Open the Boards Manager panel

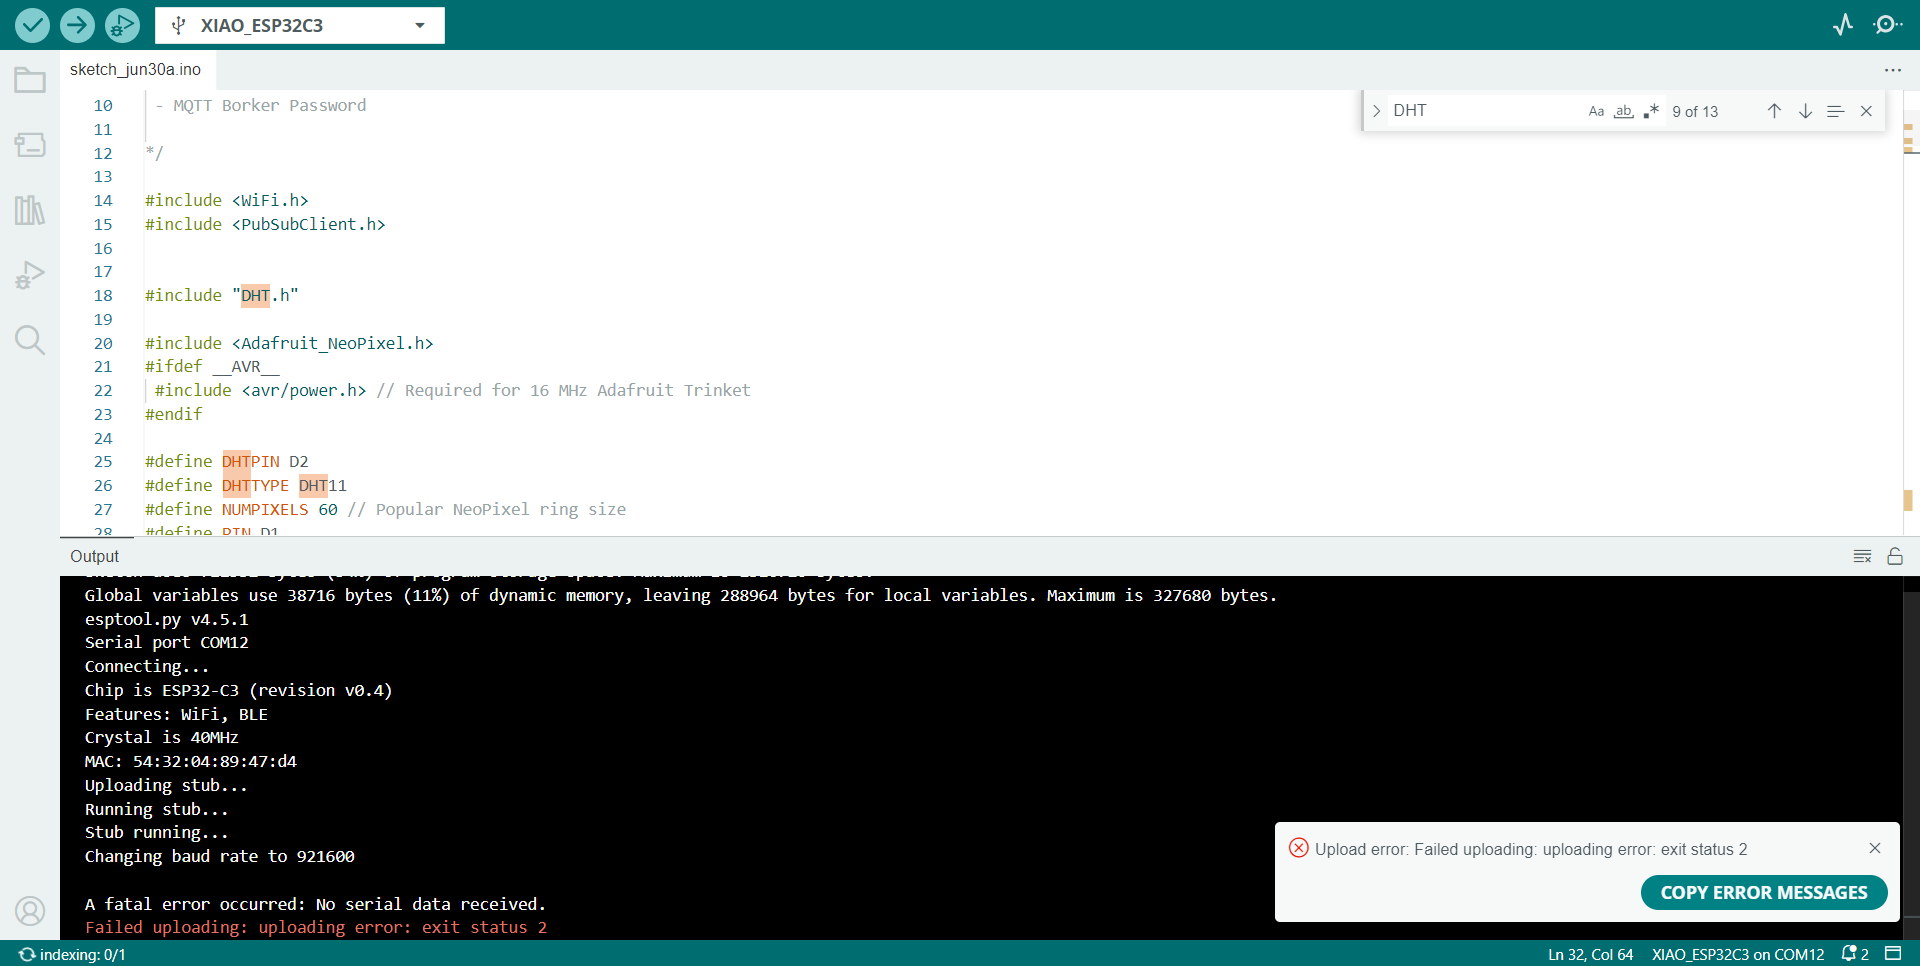(x=30, y=145)
